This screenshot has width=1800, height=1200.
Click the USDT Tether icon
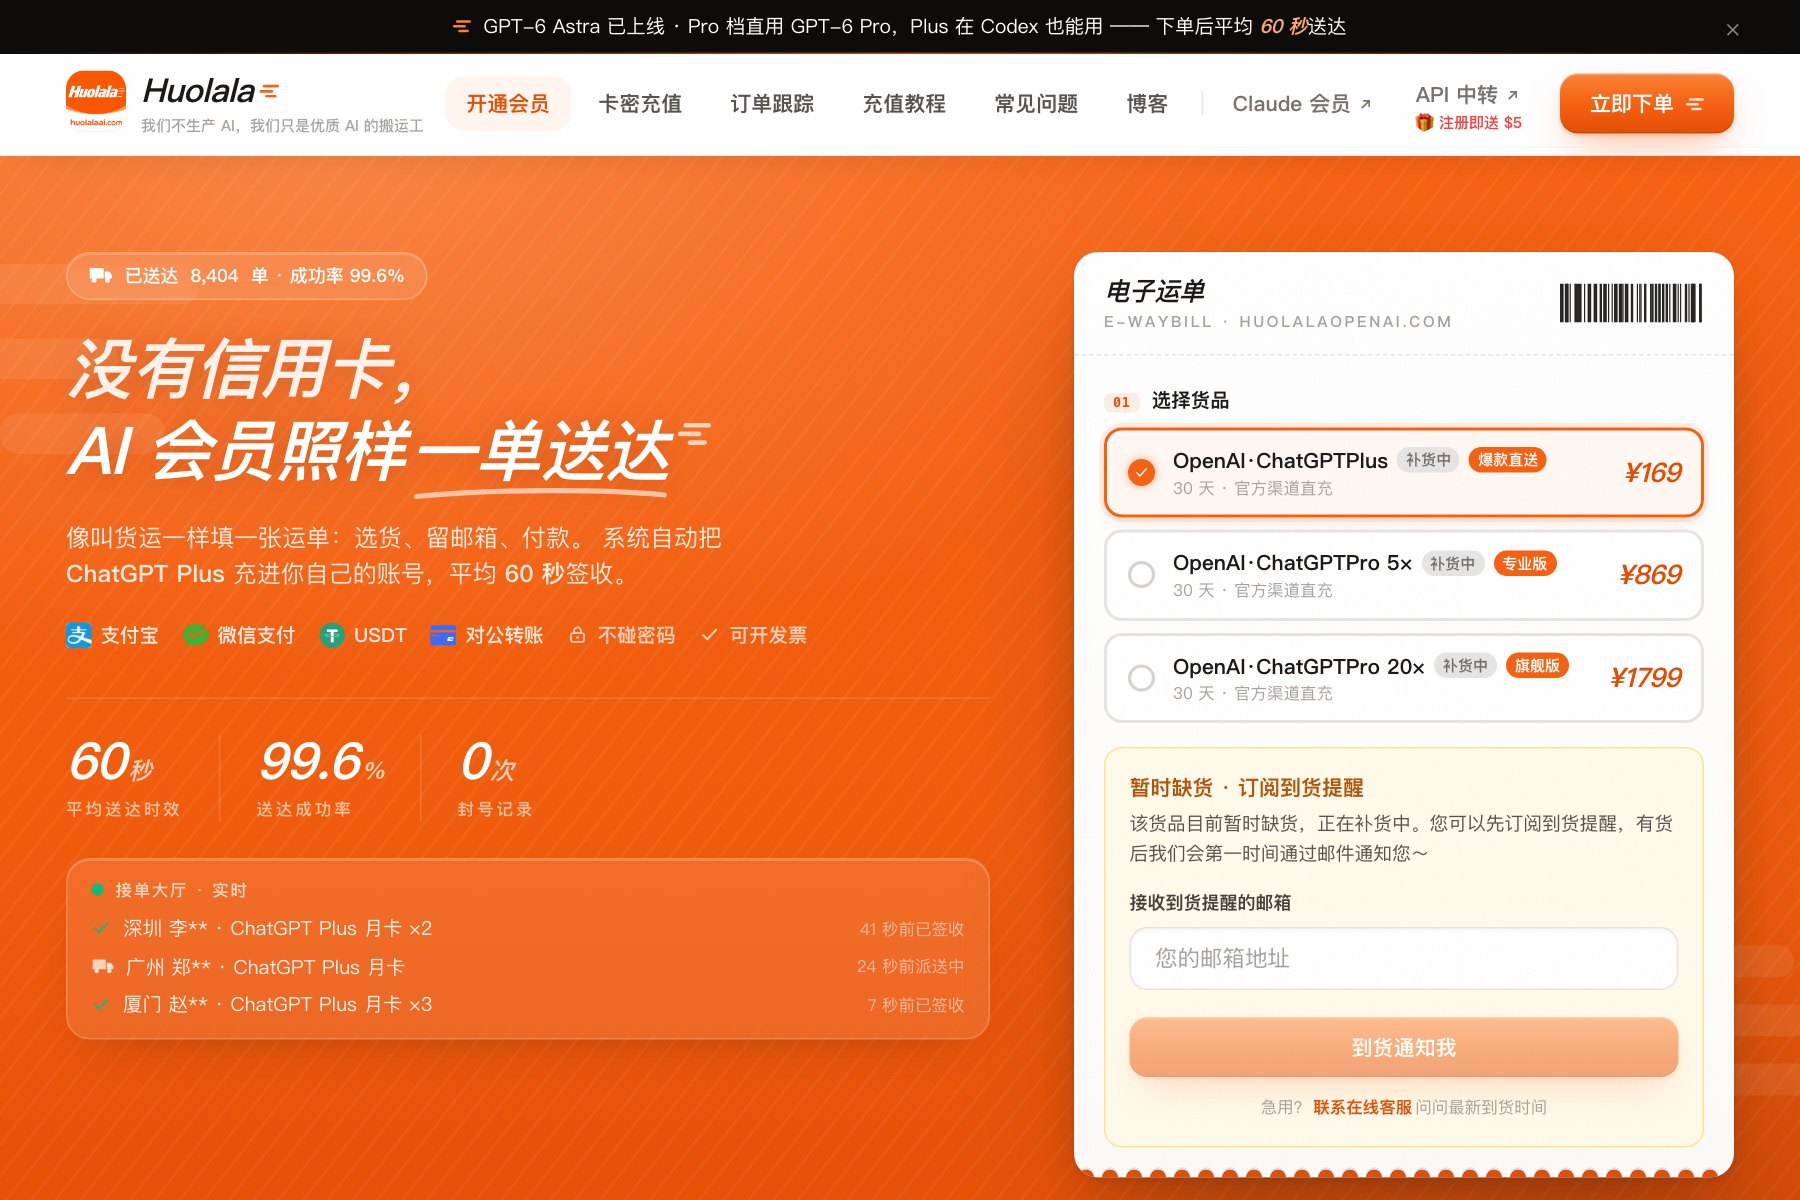[332, 635]
